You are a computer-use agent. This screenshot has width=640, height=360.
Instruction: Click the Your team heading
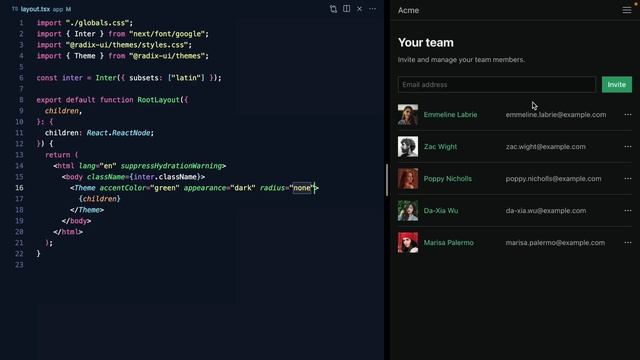(426, 42)
